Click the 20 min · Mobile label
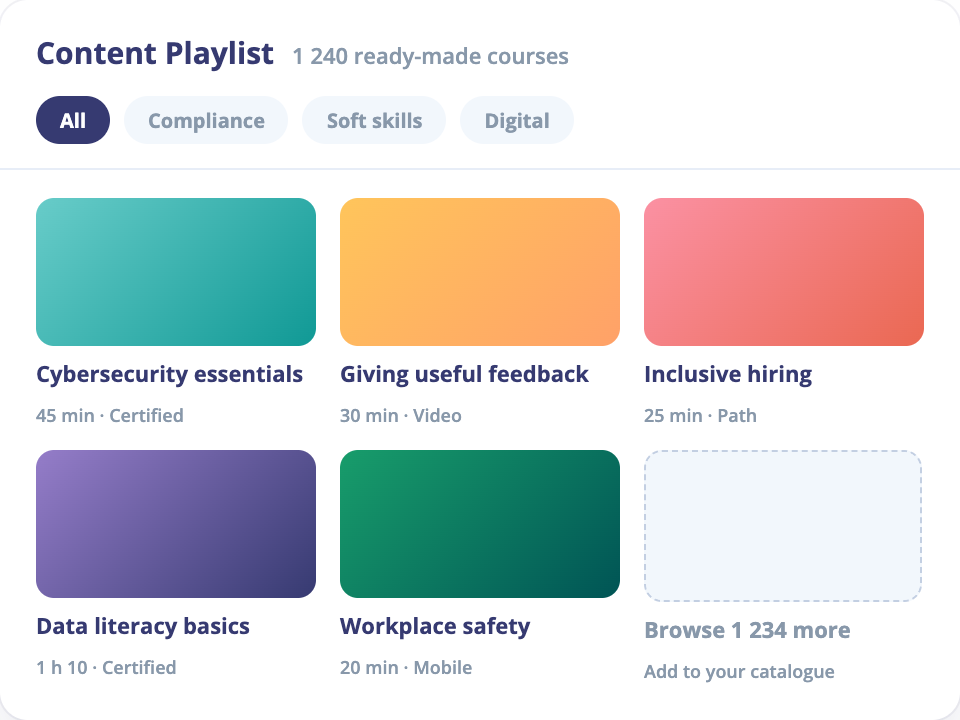 pyautogui.click(x=406, y=667)
